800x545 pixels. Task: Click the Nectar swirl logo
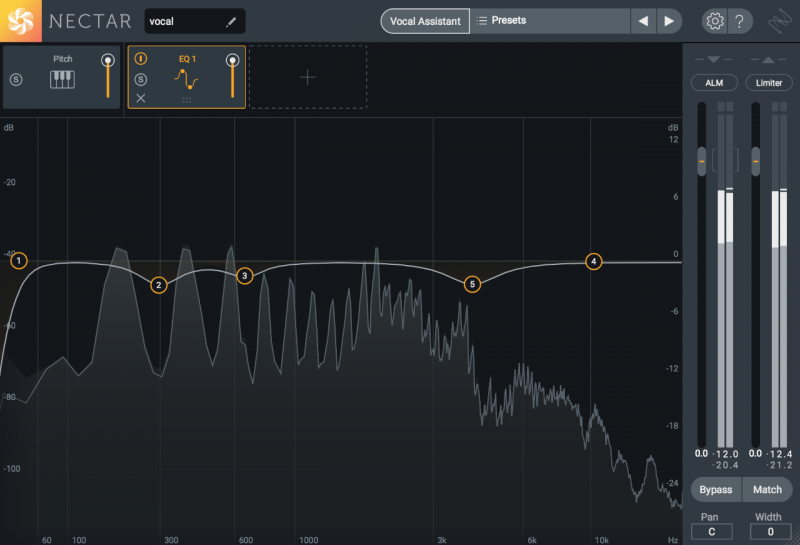click(20, 21)
